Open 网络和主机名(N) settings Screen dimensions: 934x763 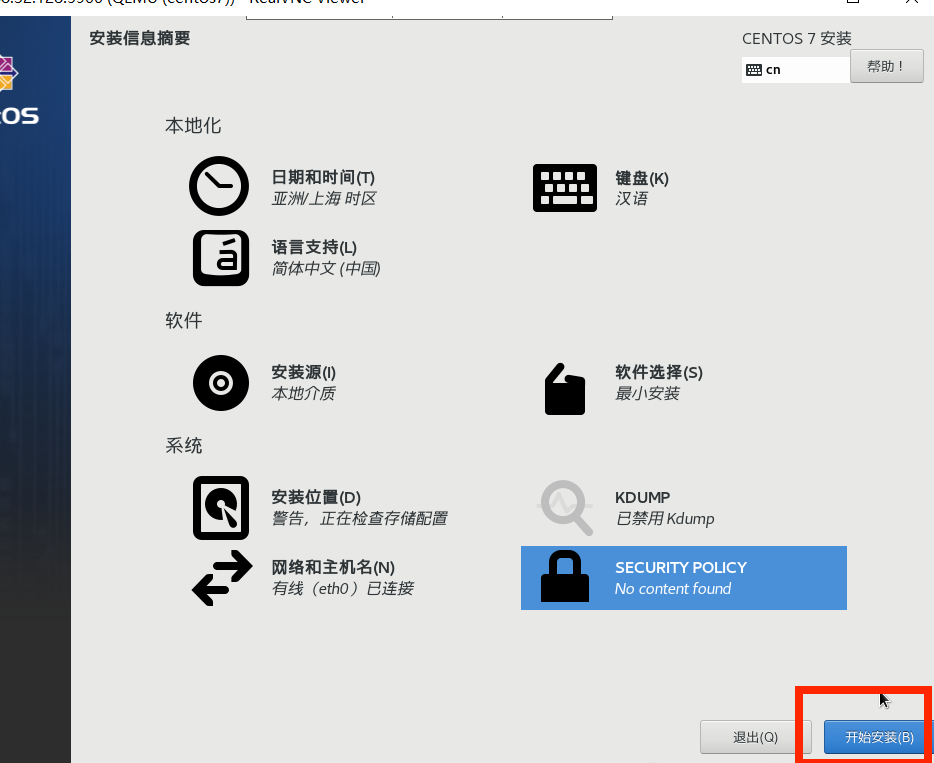(333, 567)
